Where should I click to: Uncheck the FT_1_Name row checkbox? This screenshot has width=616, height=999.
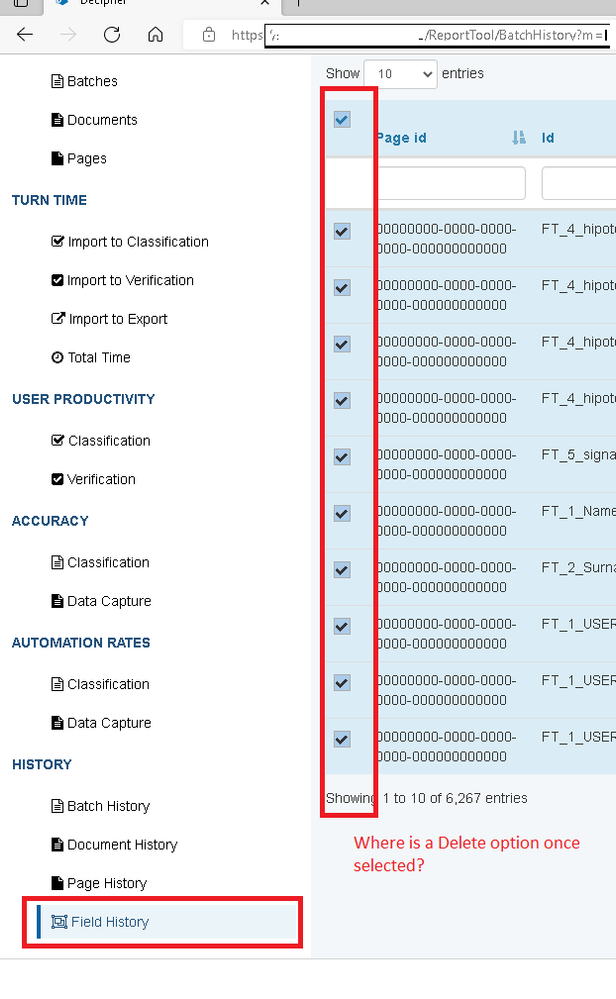[342, 514]
